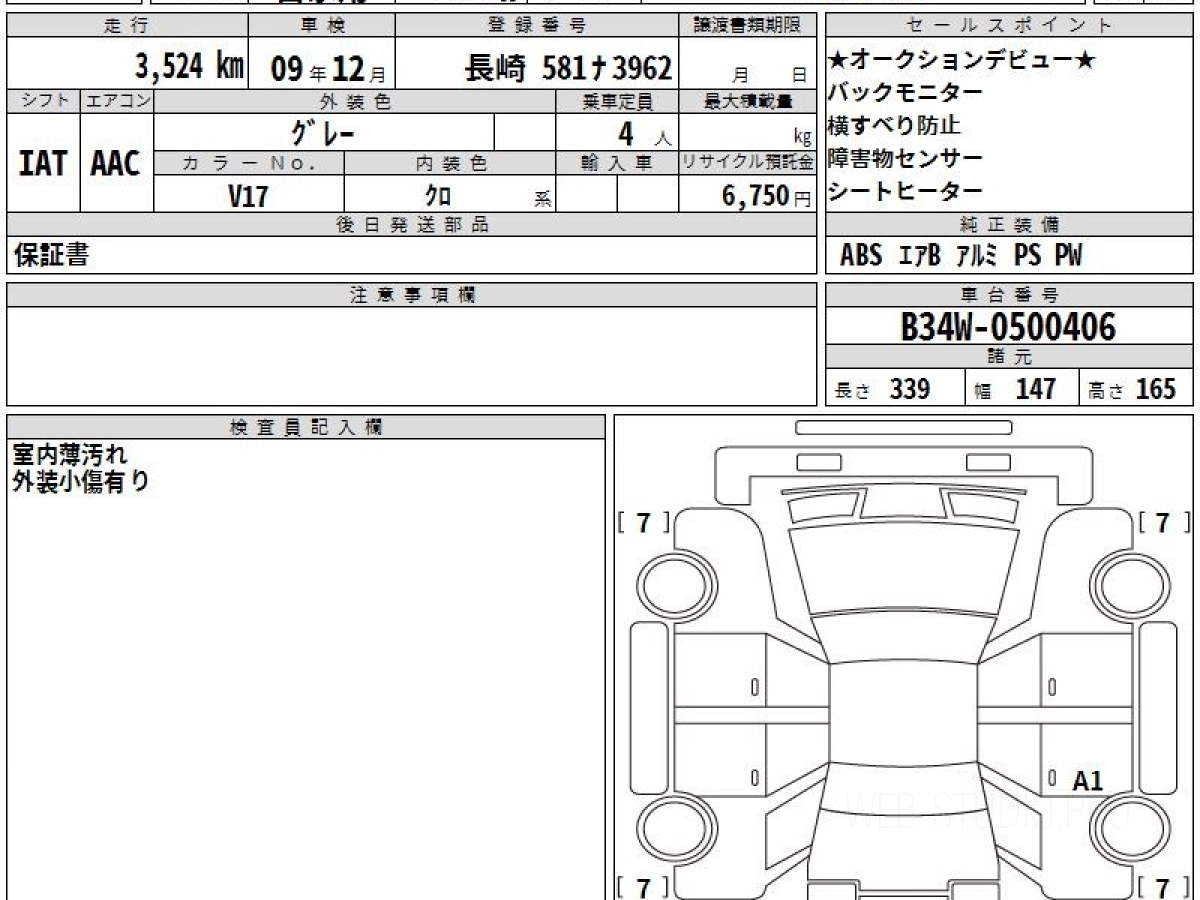
Task: Select inspector note 室内薄汚れ
Action: pyautogui.click(x=70, y=455)
